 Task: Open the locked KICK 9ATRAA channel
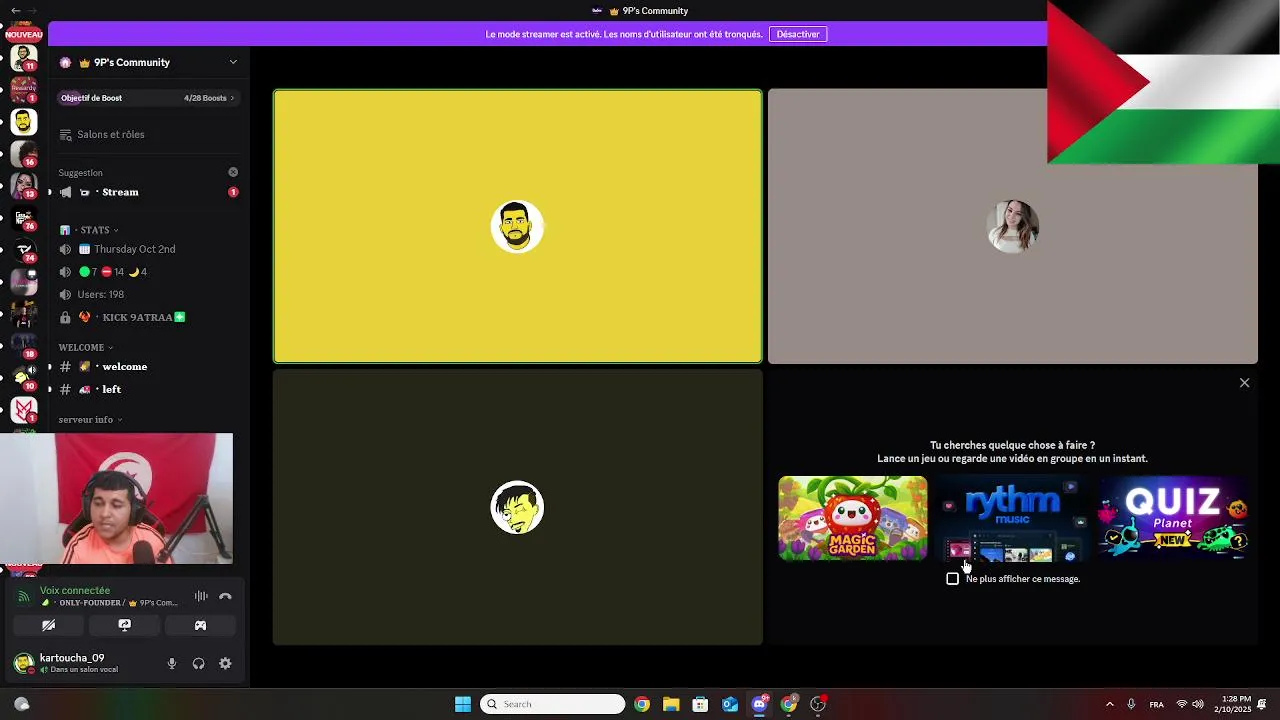(148, 317)
